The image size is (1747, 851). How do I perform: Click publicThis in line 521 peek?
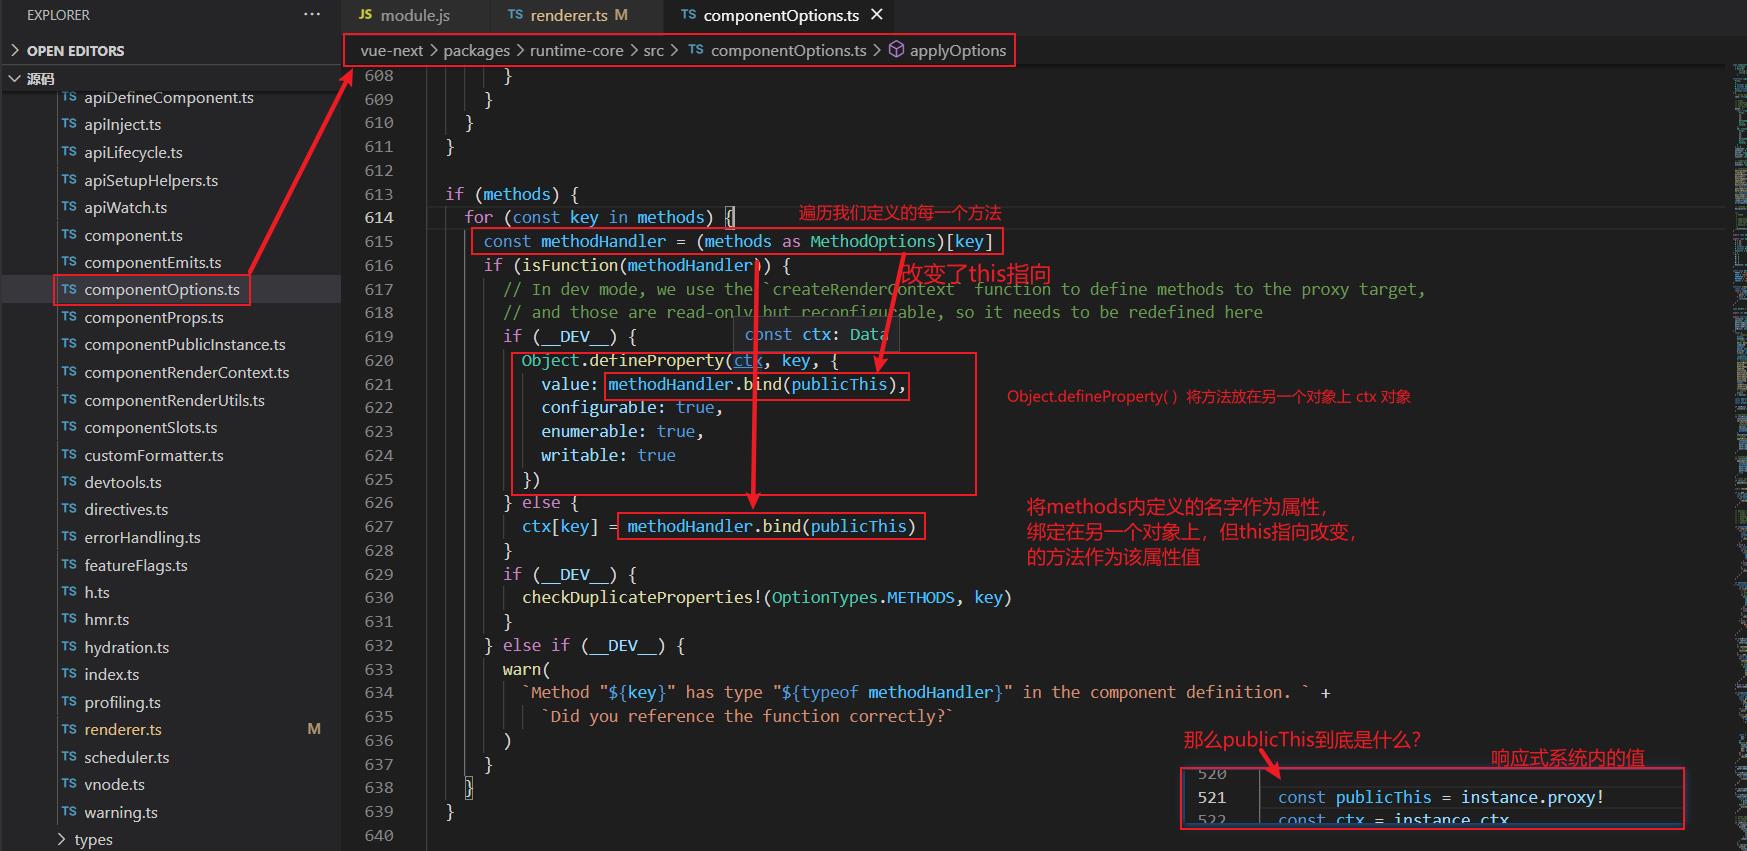click(x=1383, y=797)
